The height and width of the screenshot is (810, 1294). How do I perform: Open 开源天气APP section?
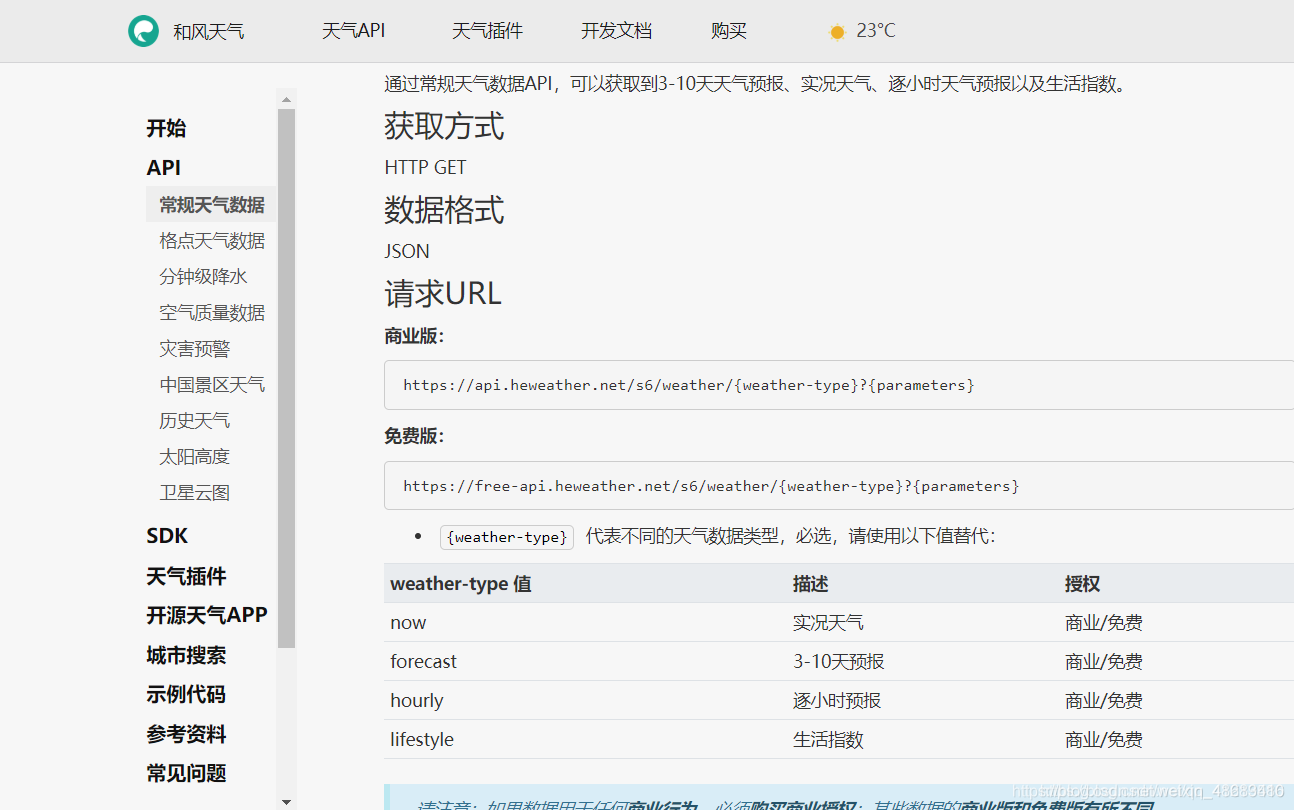(x=207, y=615)
